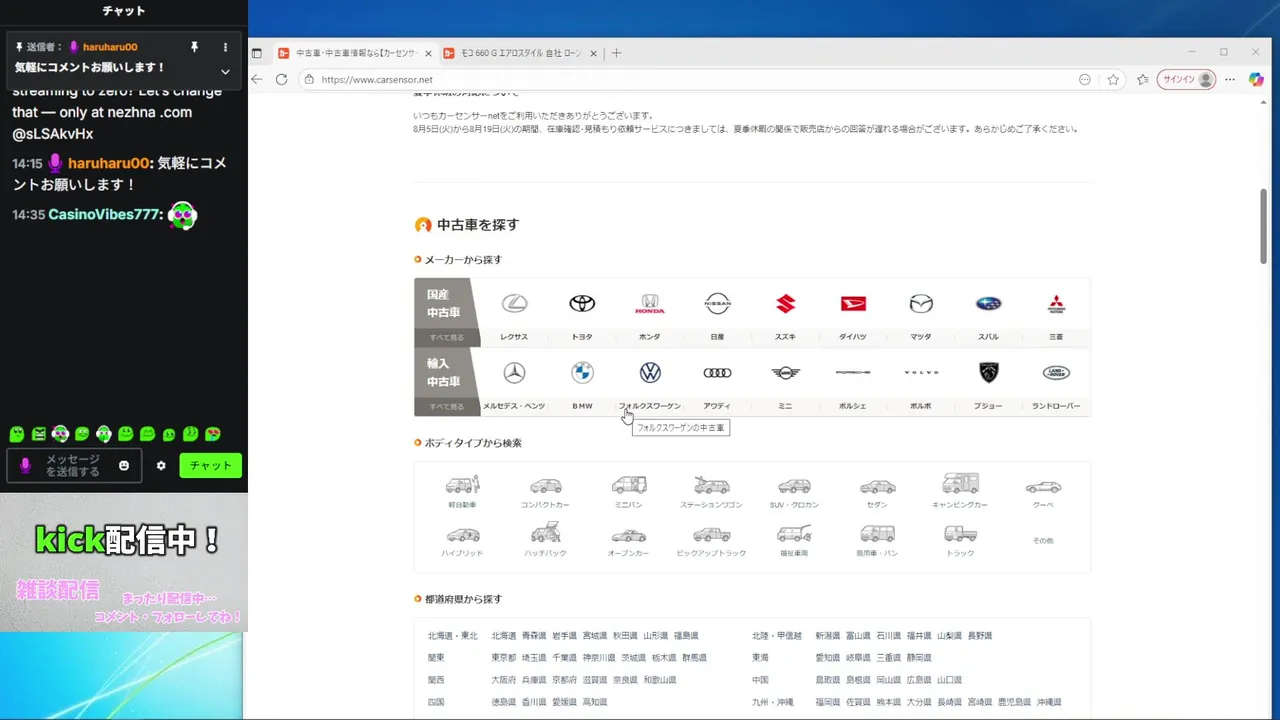Open the Mazda (マツダ) maker logo
Image resolution: width=1280 pixels, height=720 pixels.
tap(921, 304)
